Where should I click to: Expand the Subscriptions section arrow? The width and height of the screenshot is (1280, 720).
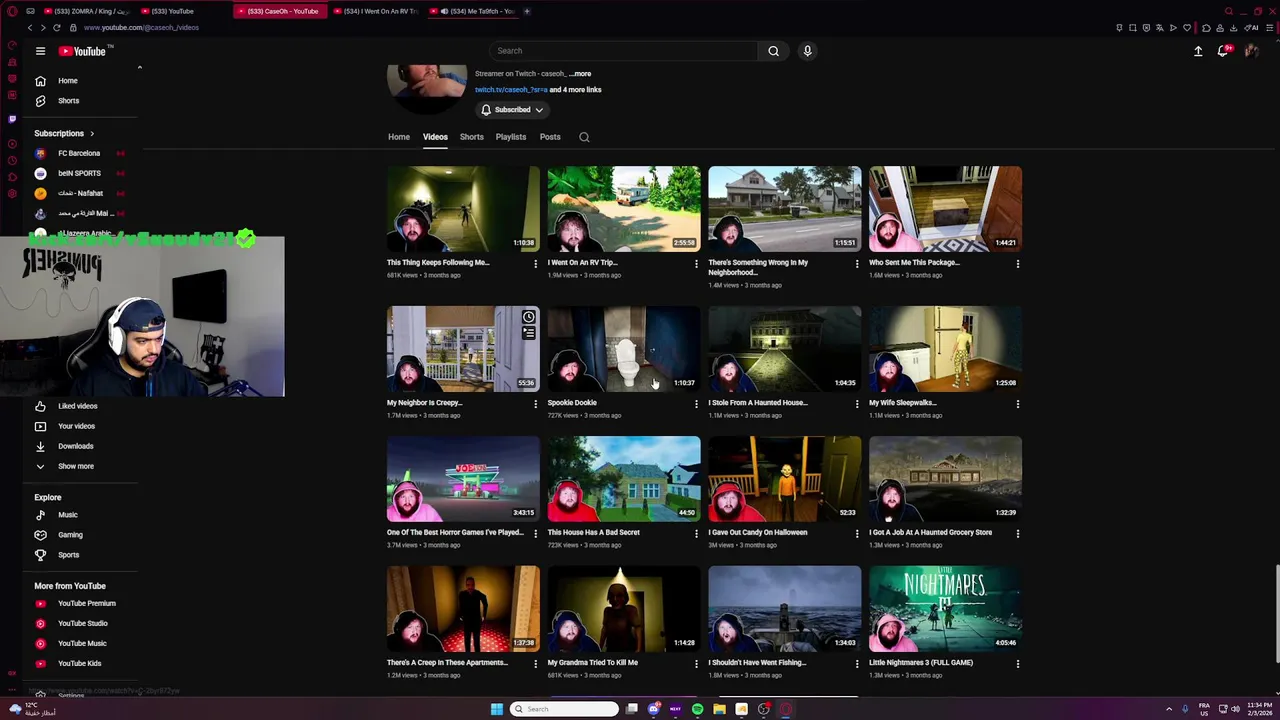point(92,133)
